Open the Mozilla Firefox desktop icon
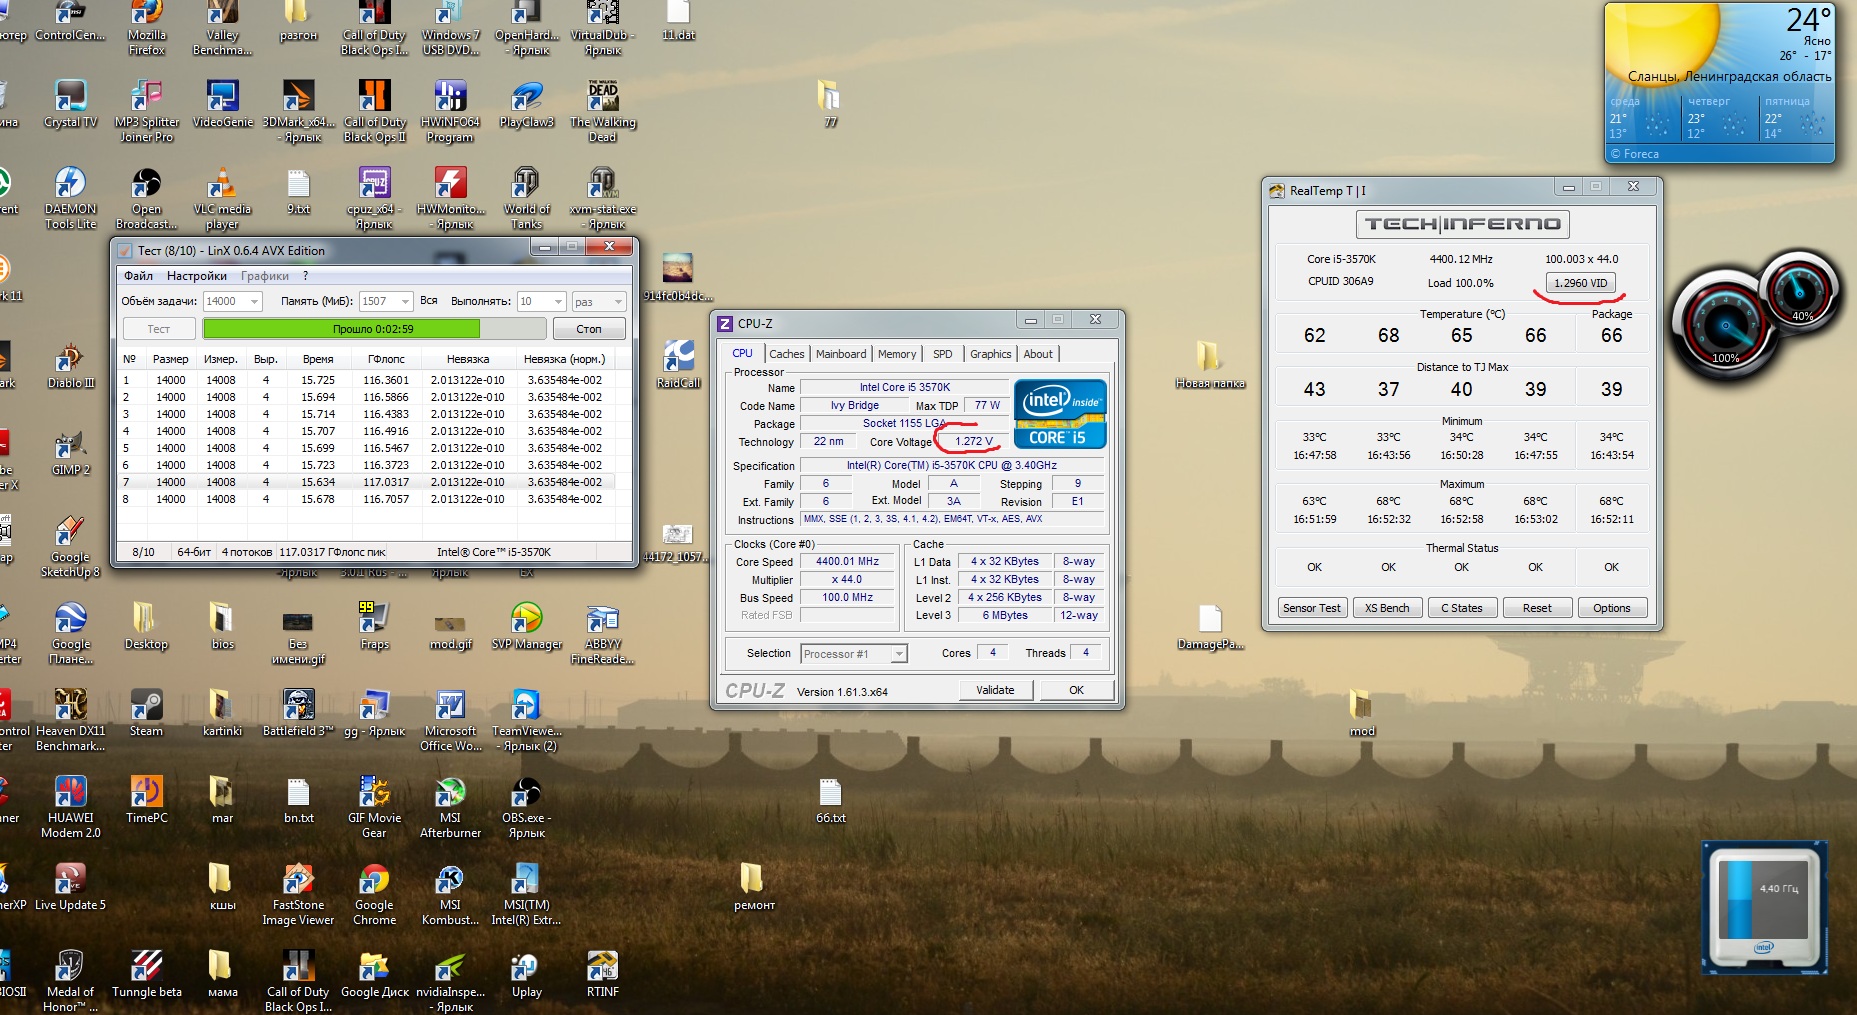 coord(146,14)
